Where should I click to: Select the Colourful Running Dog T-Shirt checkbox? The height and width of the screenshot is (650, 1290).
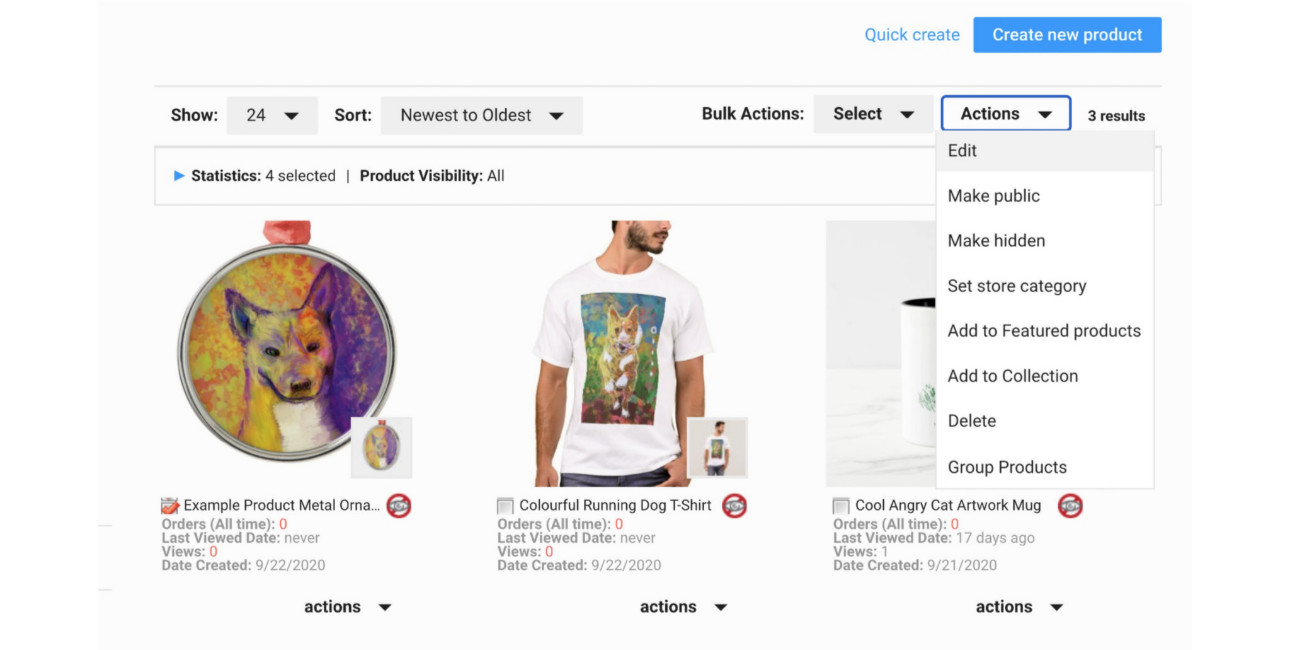505,506
